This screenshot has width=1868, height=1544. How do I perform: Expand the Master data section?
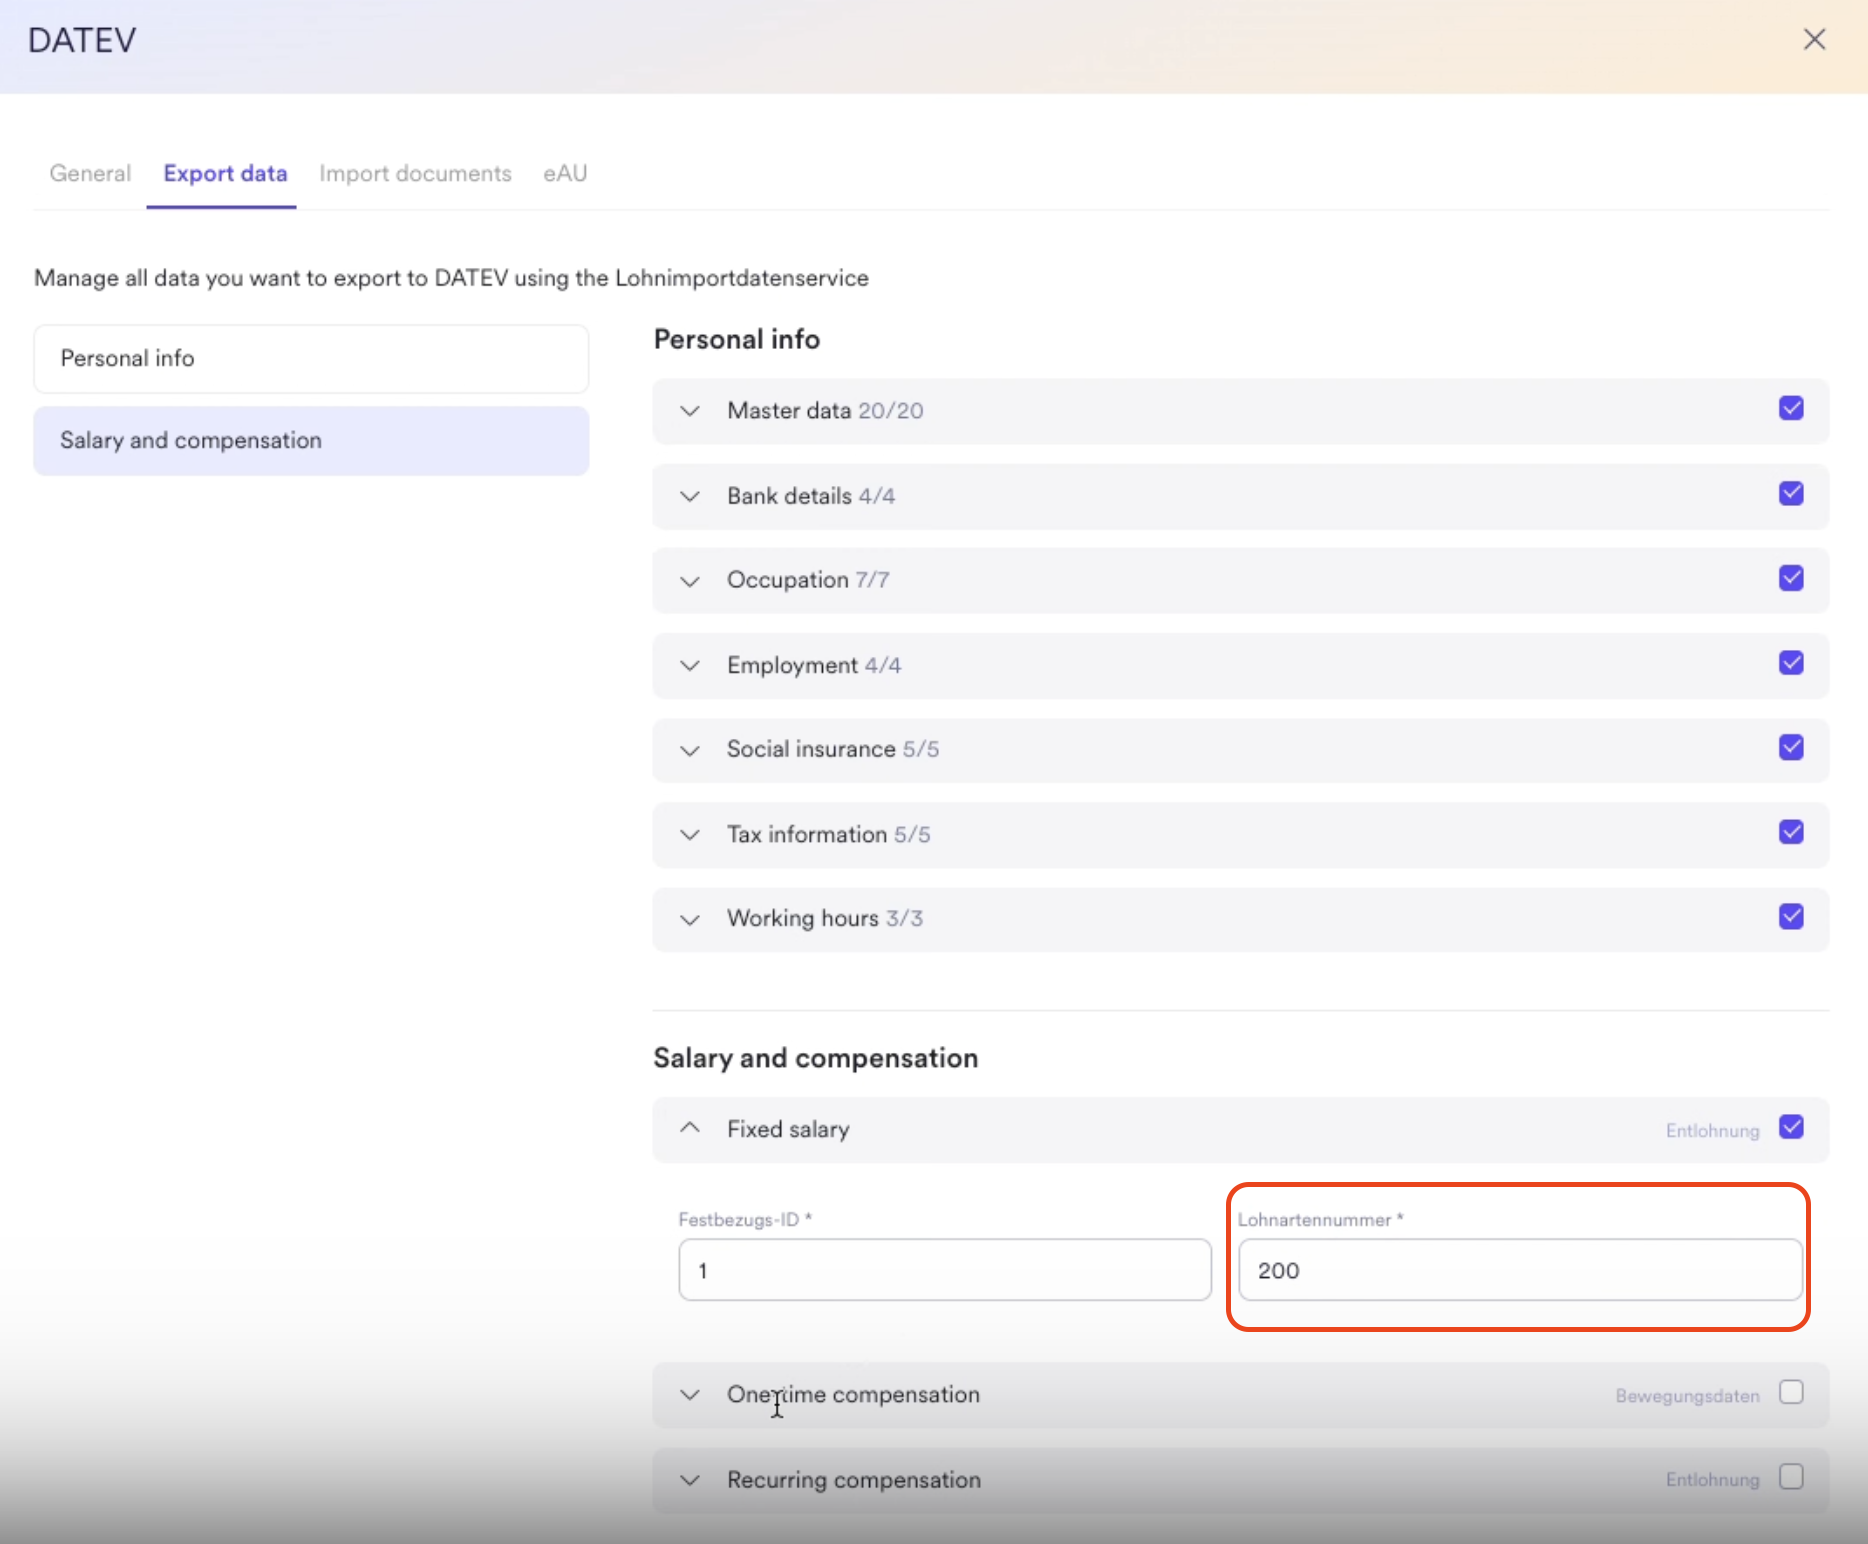(x=689, y=411)
